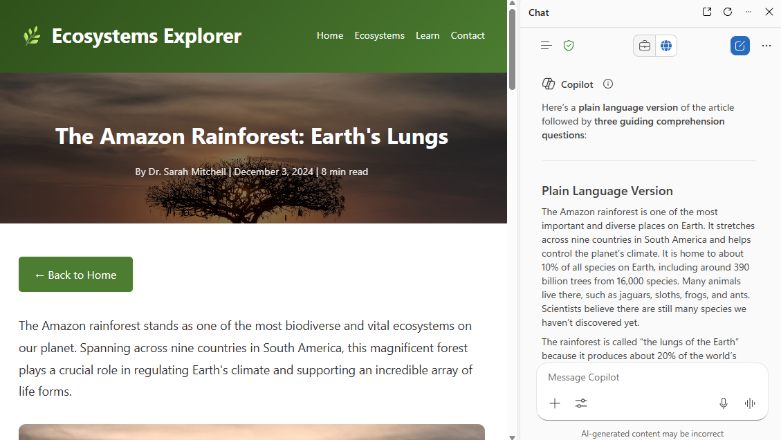Activate the microphone dictation icon
The height and width of the screenshot is (440, 781).
coord(723,403)
